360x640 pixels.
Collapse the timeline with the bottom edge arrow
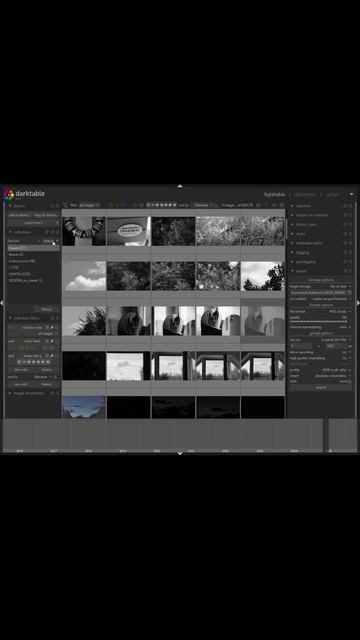point(180,453)
